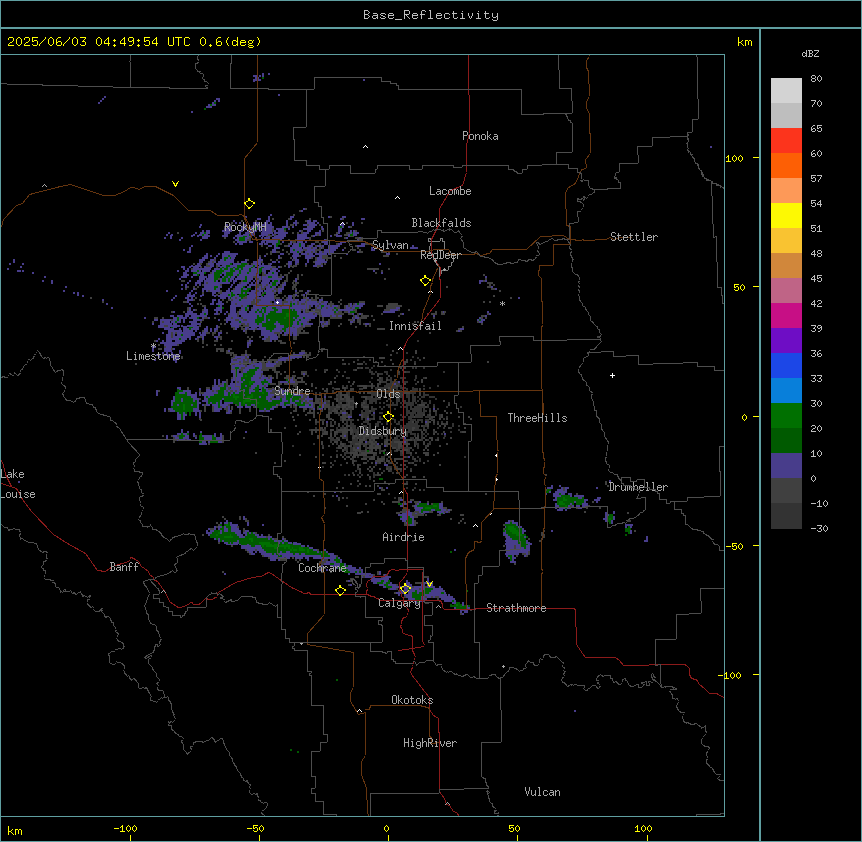This screenshot has height=842, width=862.
Task: Click the white caret marker west of Lacombe
Action: click(x=397, y=197)
